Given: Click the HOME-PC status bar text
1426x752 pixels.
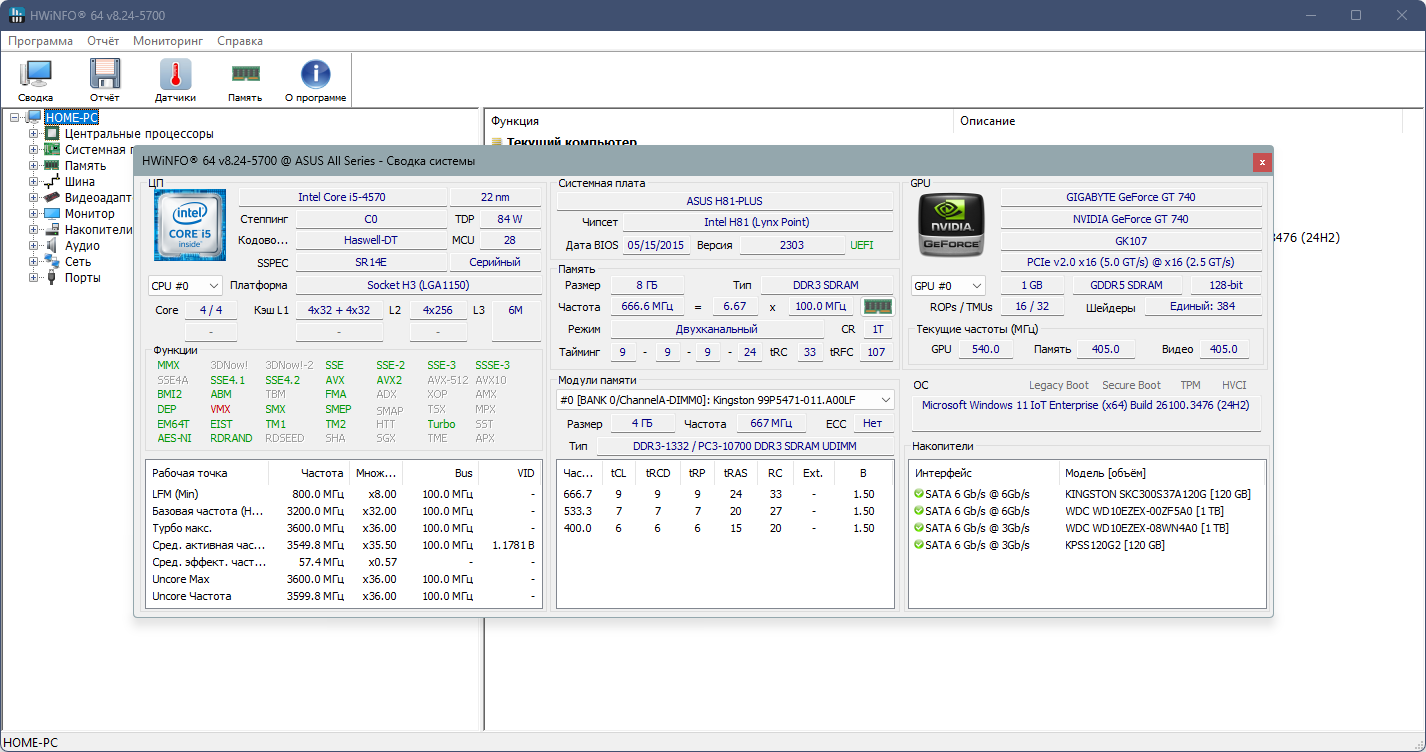Looking at the screenshot, I should tap(31, 743).
